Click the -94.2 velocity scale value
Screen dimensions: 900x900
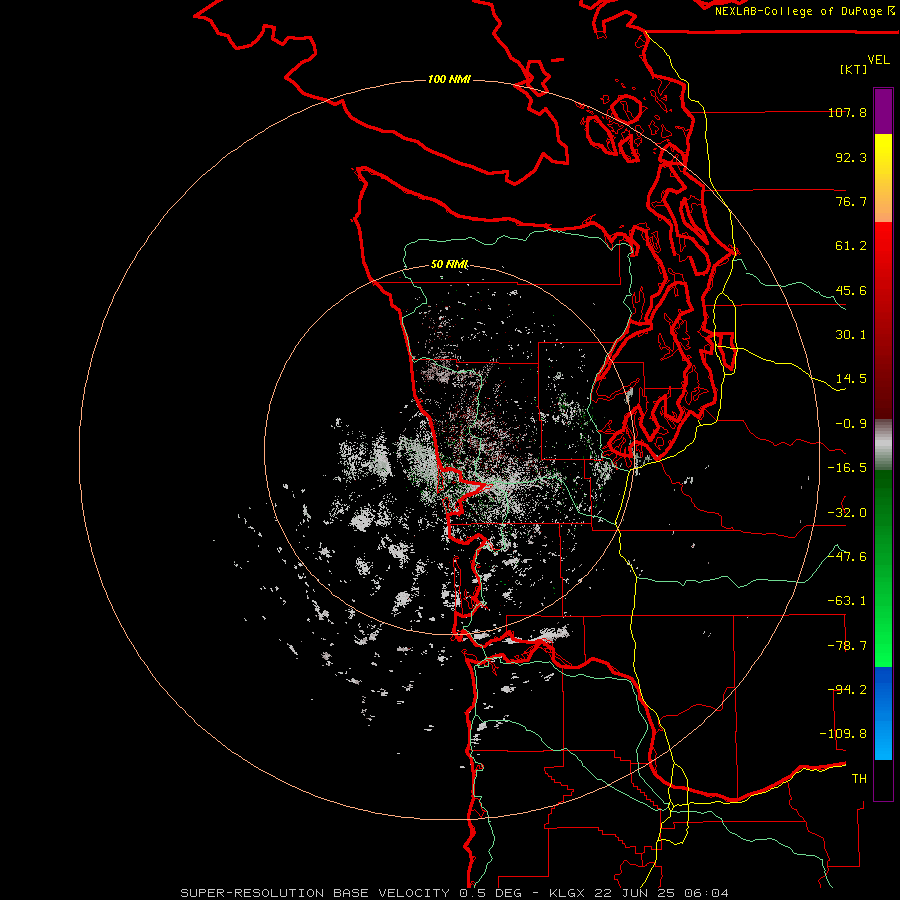click(847, 690)
